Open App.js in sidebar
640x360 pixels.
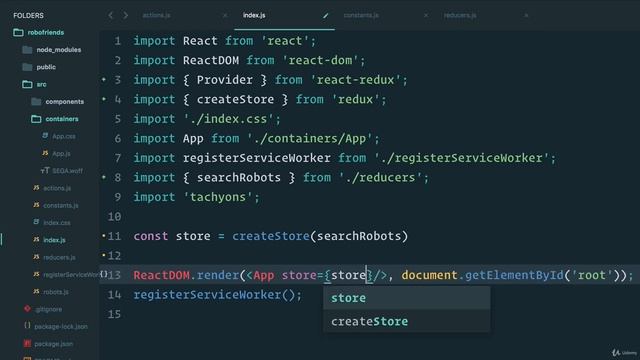coord(61,153)
